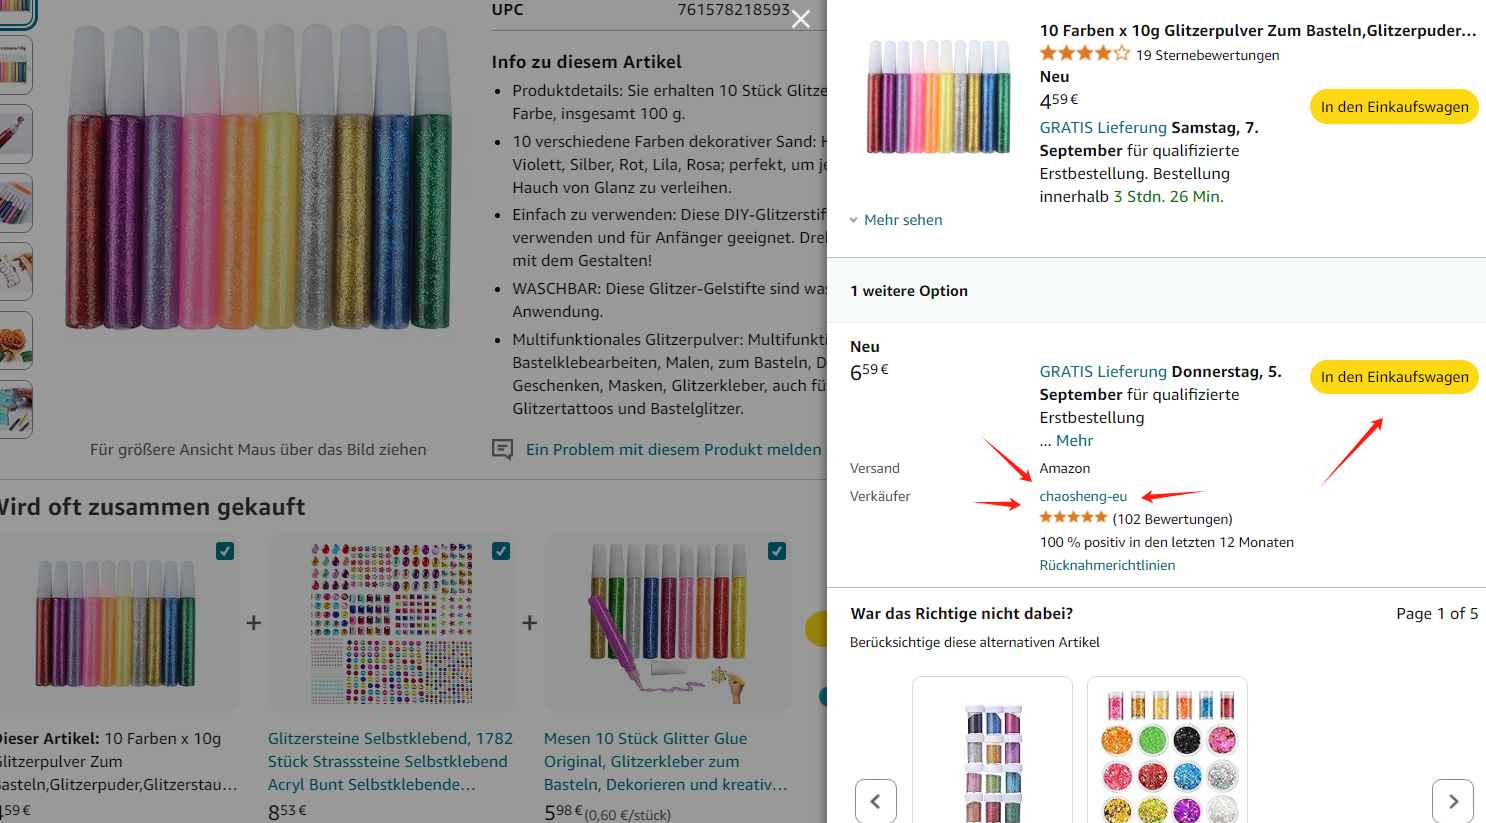Go to previous alternative items page
Screen dimensions: 1486x823
875,801
